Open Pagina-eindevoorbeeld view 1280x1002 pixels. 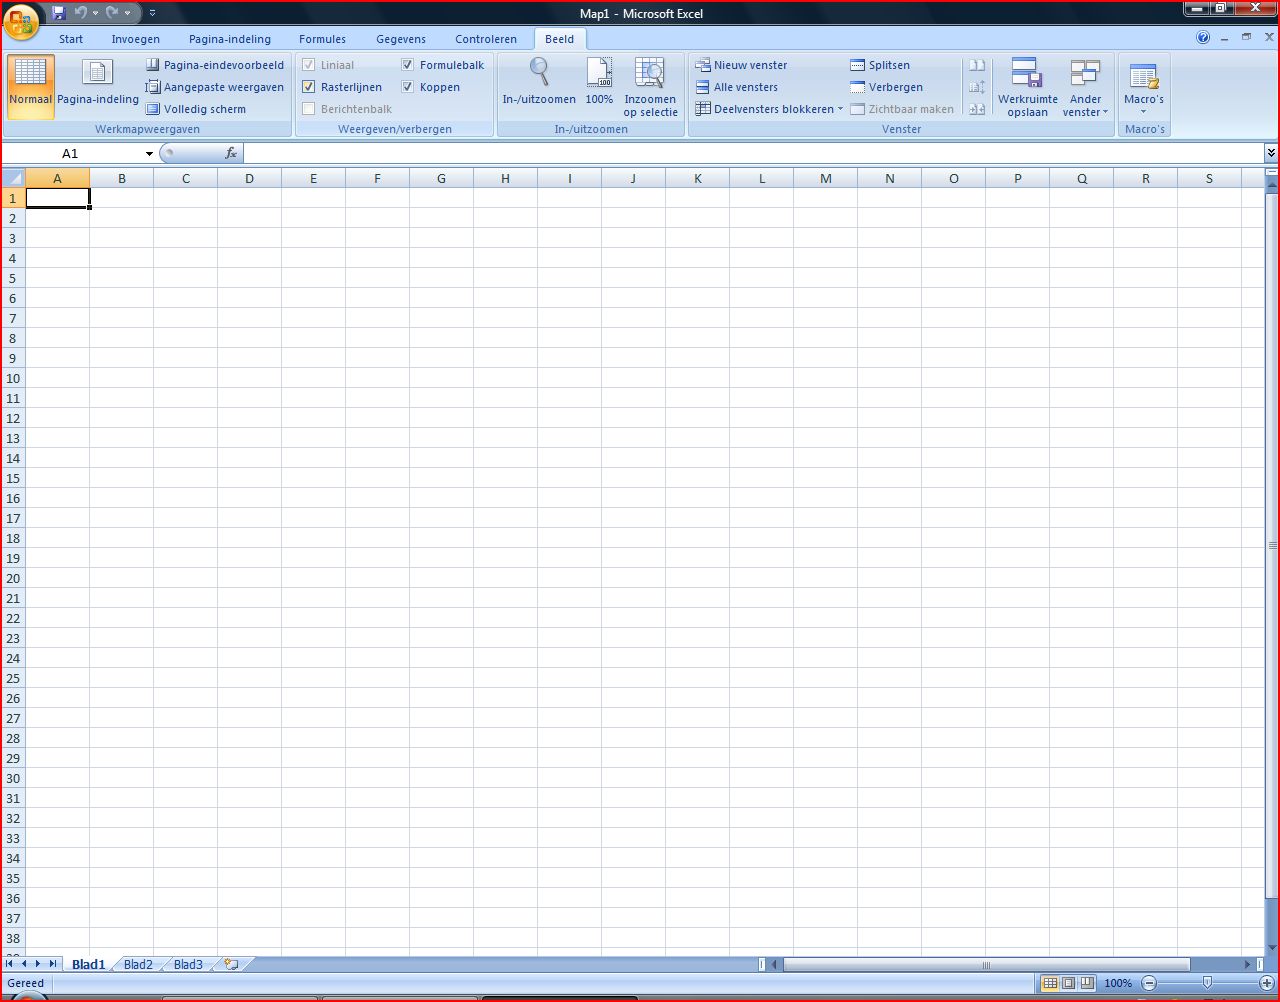click(215, 65)
